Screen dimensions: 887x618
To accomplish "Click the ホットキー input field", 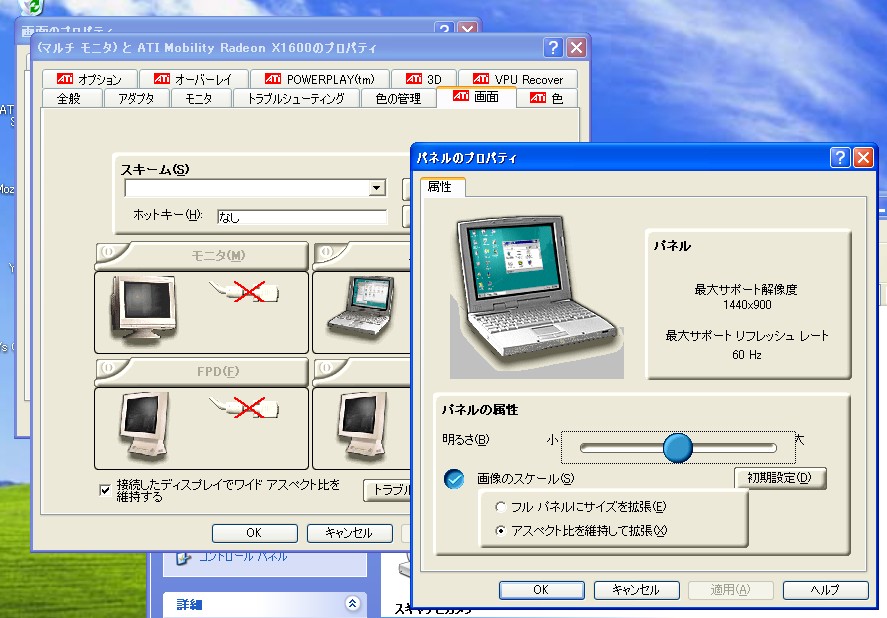I will click(302, 217).
